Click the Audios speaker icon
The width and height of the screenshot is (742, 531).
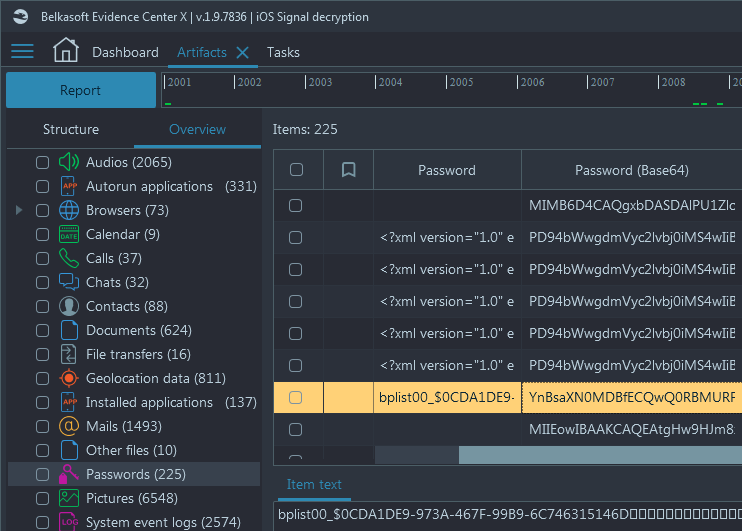point(69,162)
